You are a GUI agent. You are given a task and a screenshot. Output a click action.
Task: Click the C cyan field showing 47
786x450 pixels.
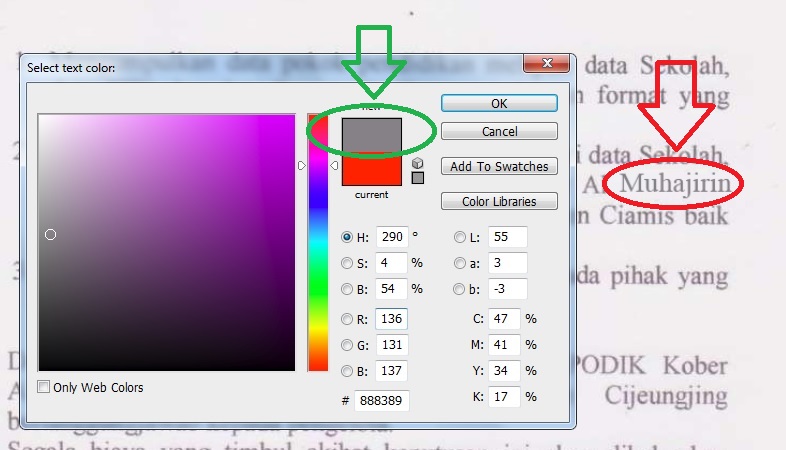tap(504, 319)
